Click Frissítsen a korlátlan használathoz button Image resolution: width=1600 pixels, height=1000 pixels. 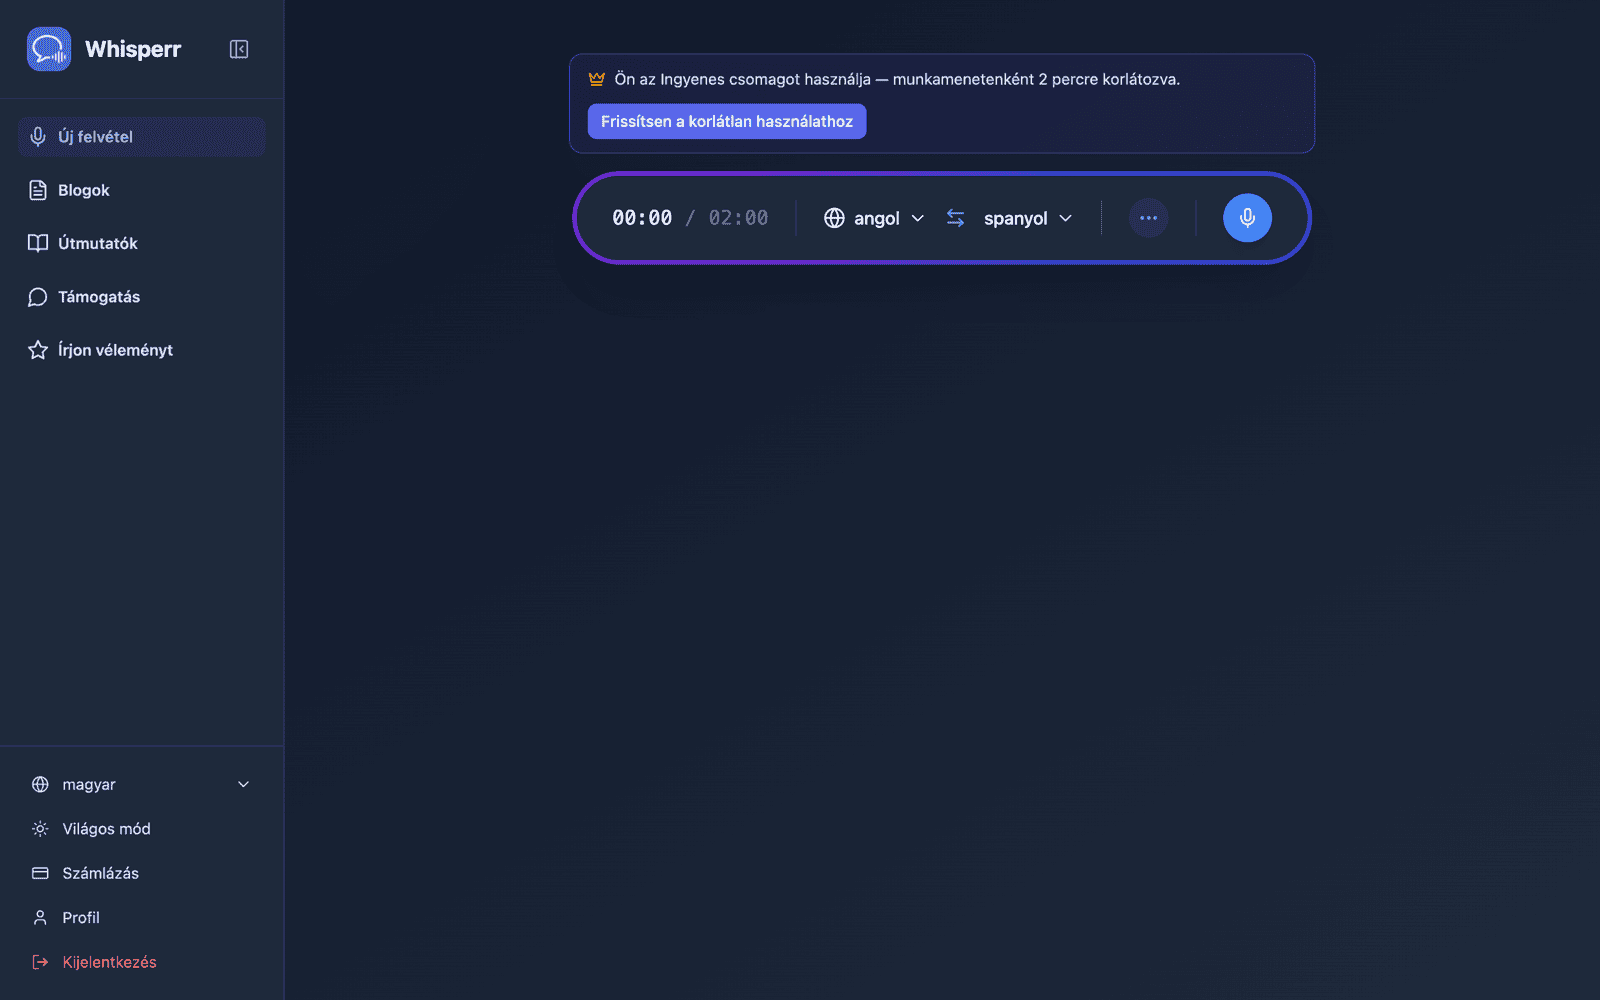[727, 121]
